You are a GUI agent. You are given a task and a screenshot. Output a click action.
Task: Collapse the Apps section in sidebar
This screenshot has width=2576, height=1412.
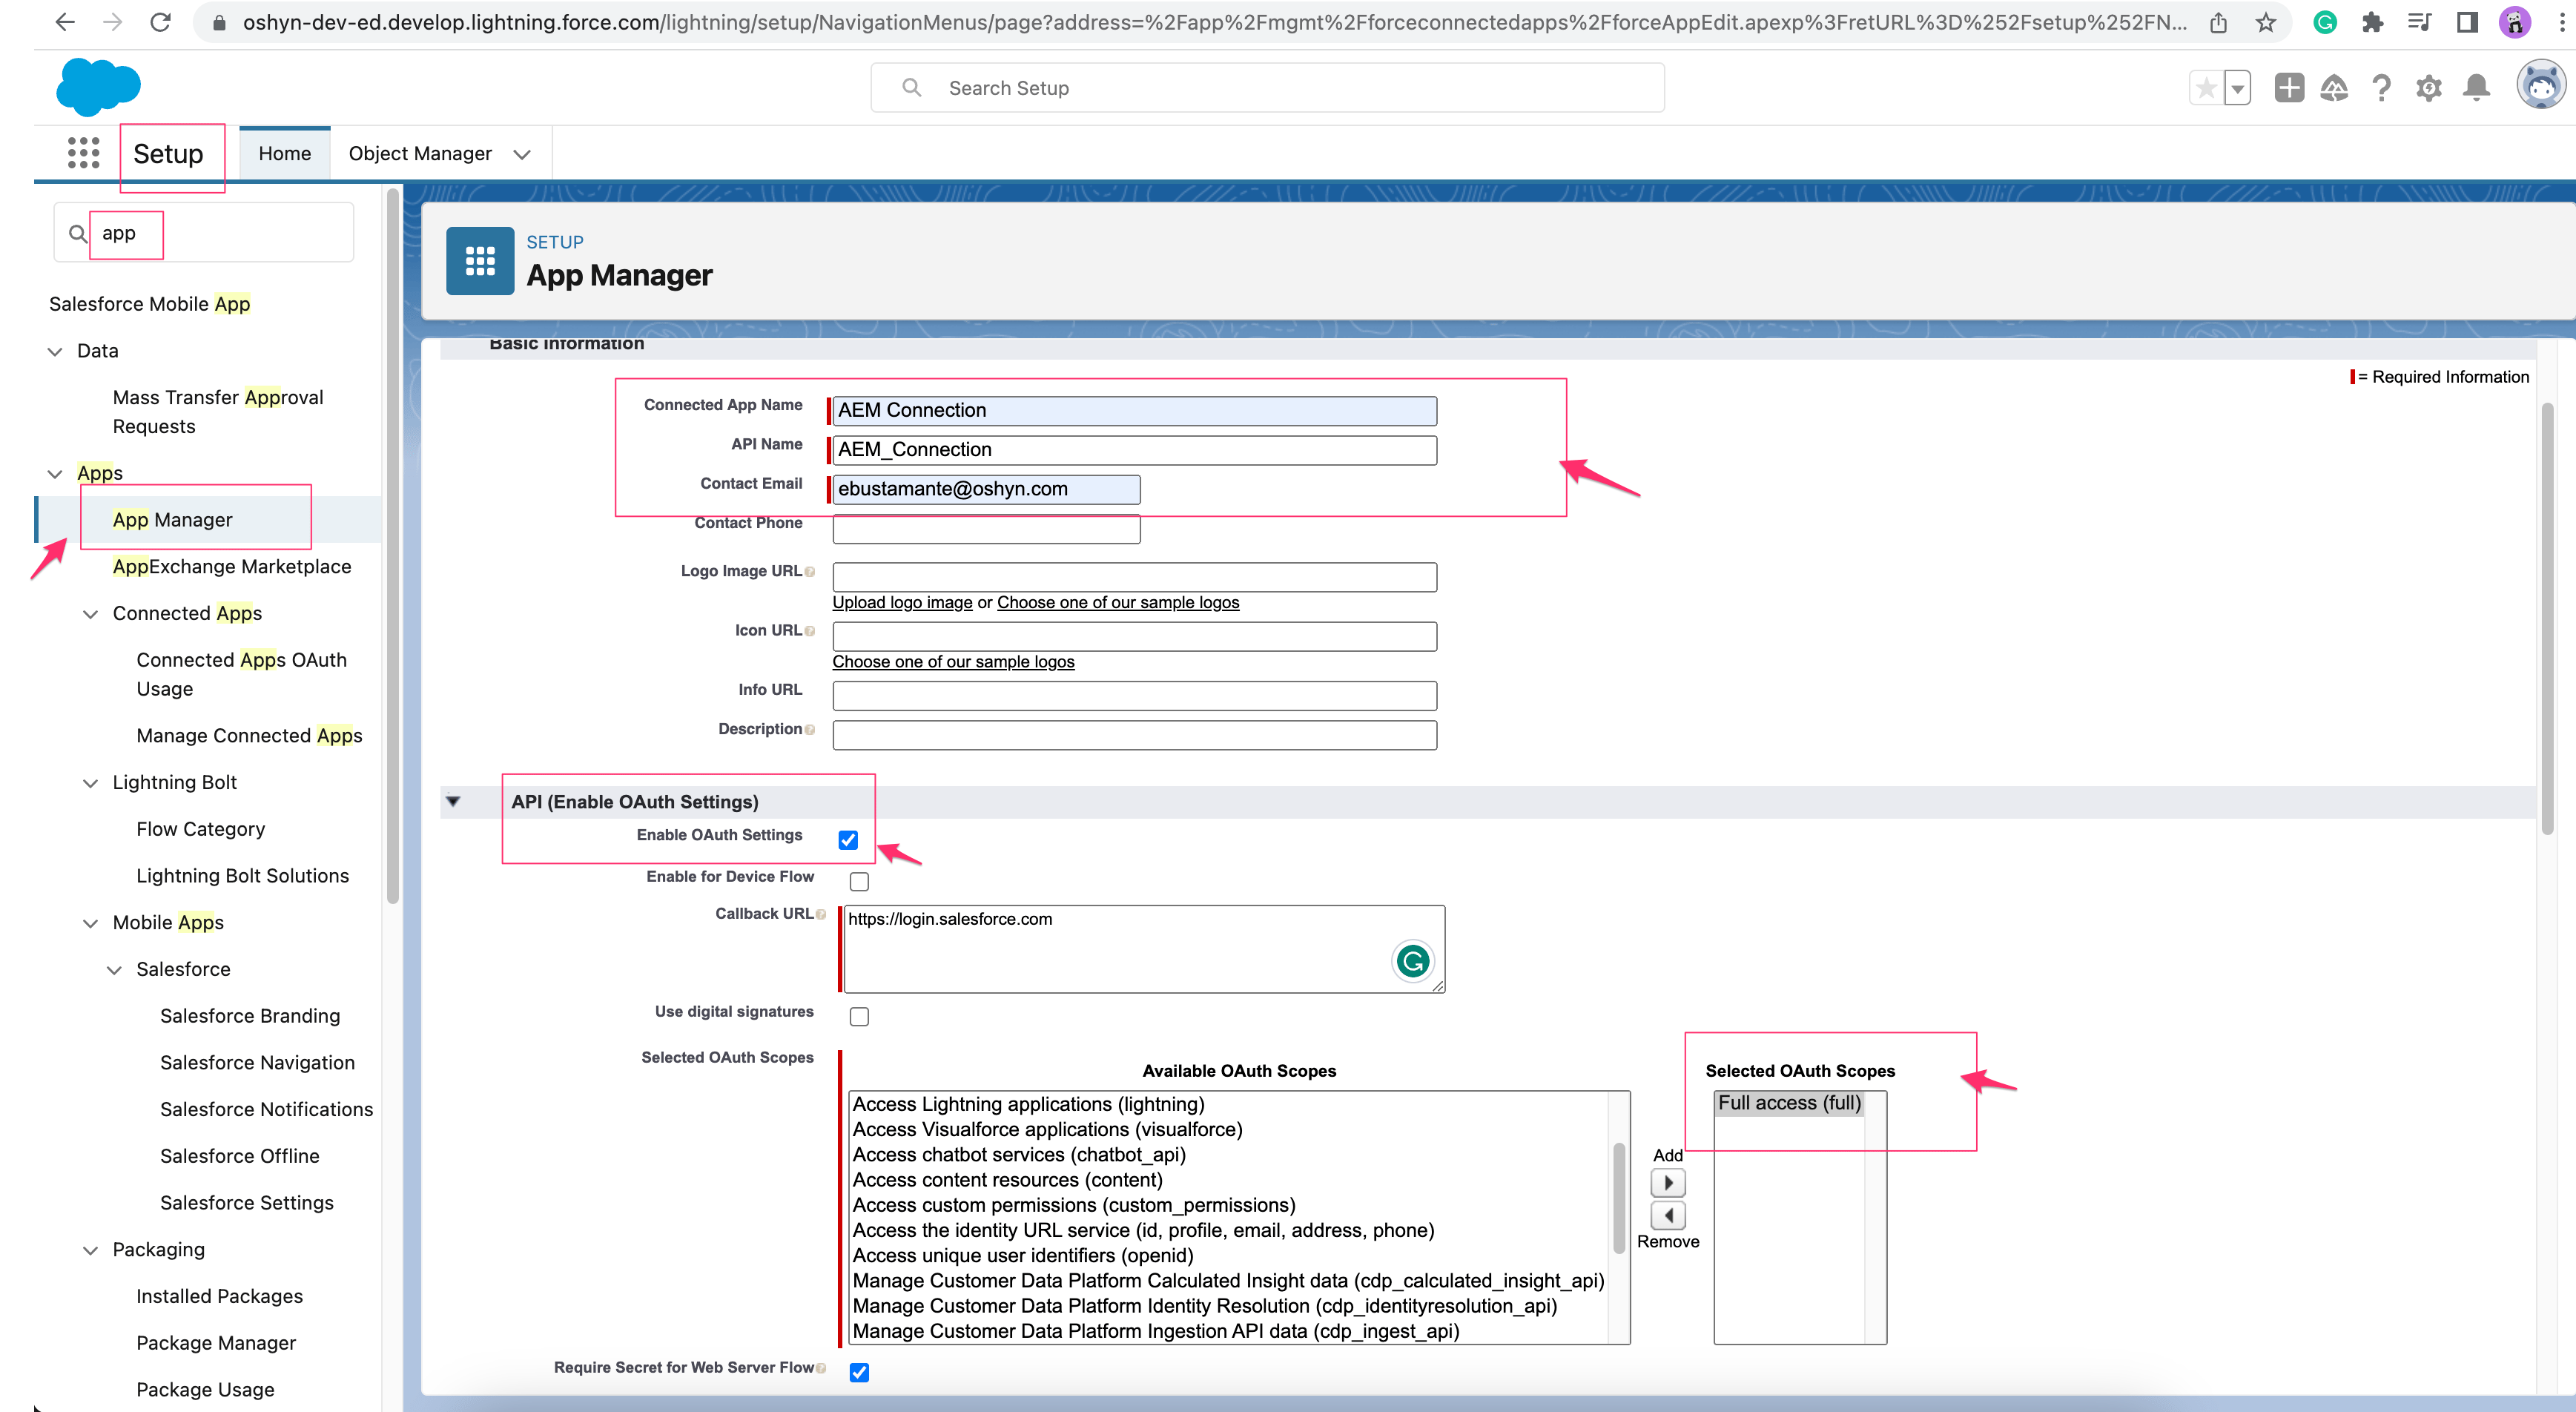[x=54, y=473]
